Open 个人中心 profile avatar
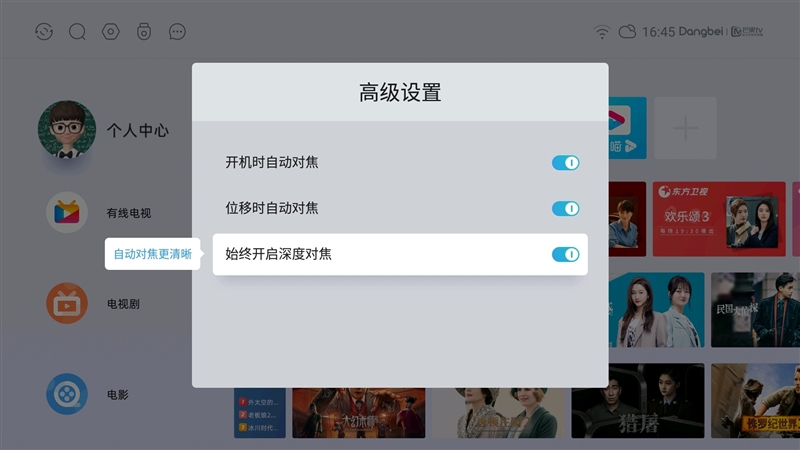The width and height of the screenshot is (800, 450). [x=67, y=129]
